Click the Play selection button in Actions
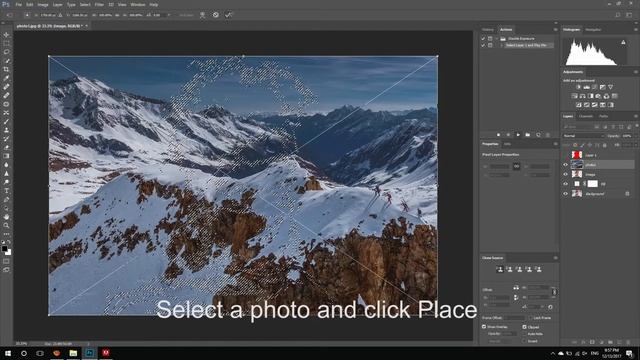 518,135
